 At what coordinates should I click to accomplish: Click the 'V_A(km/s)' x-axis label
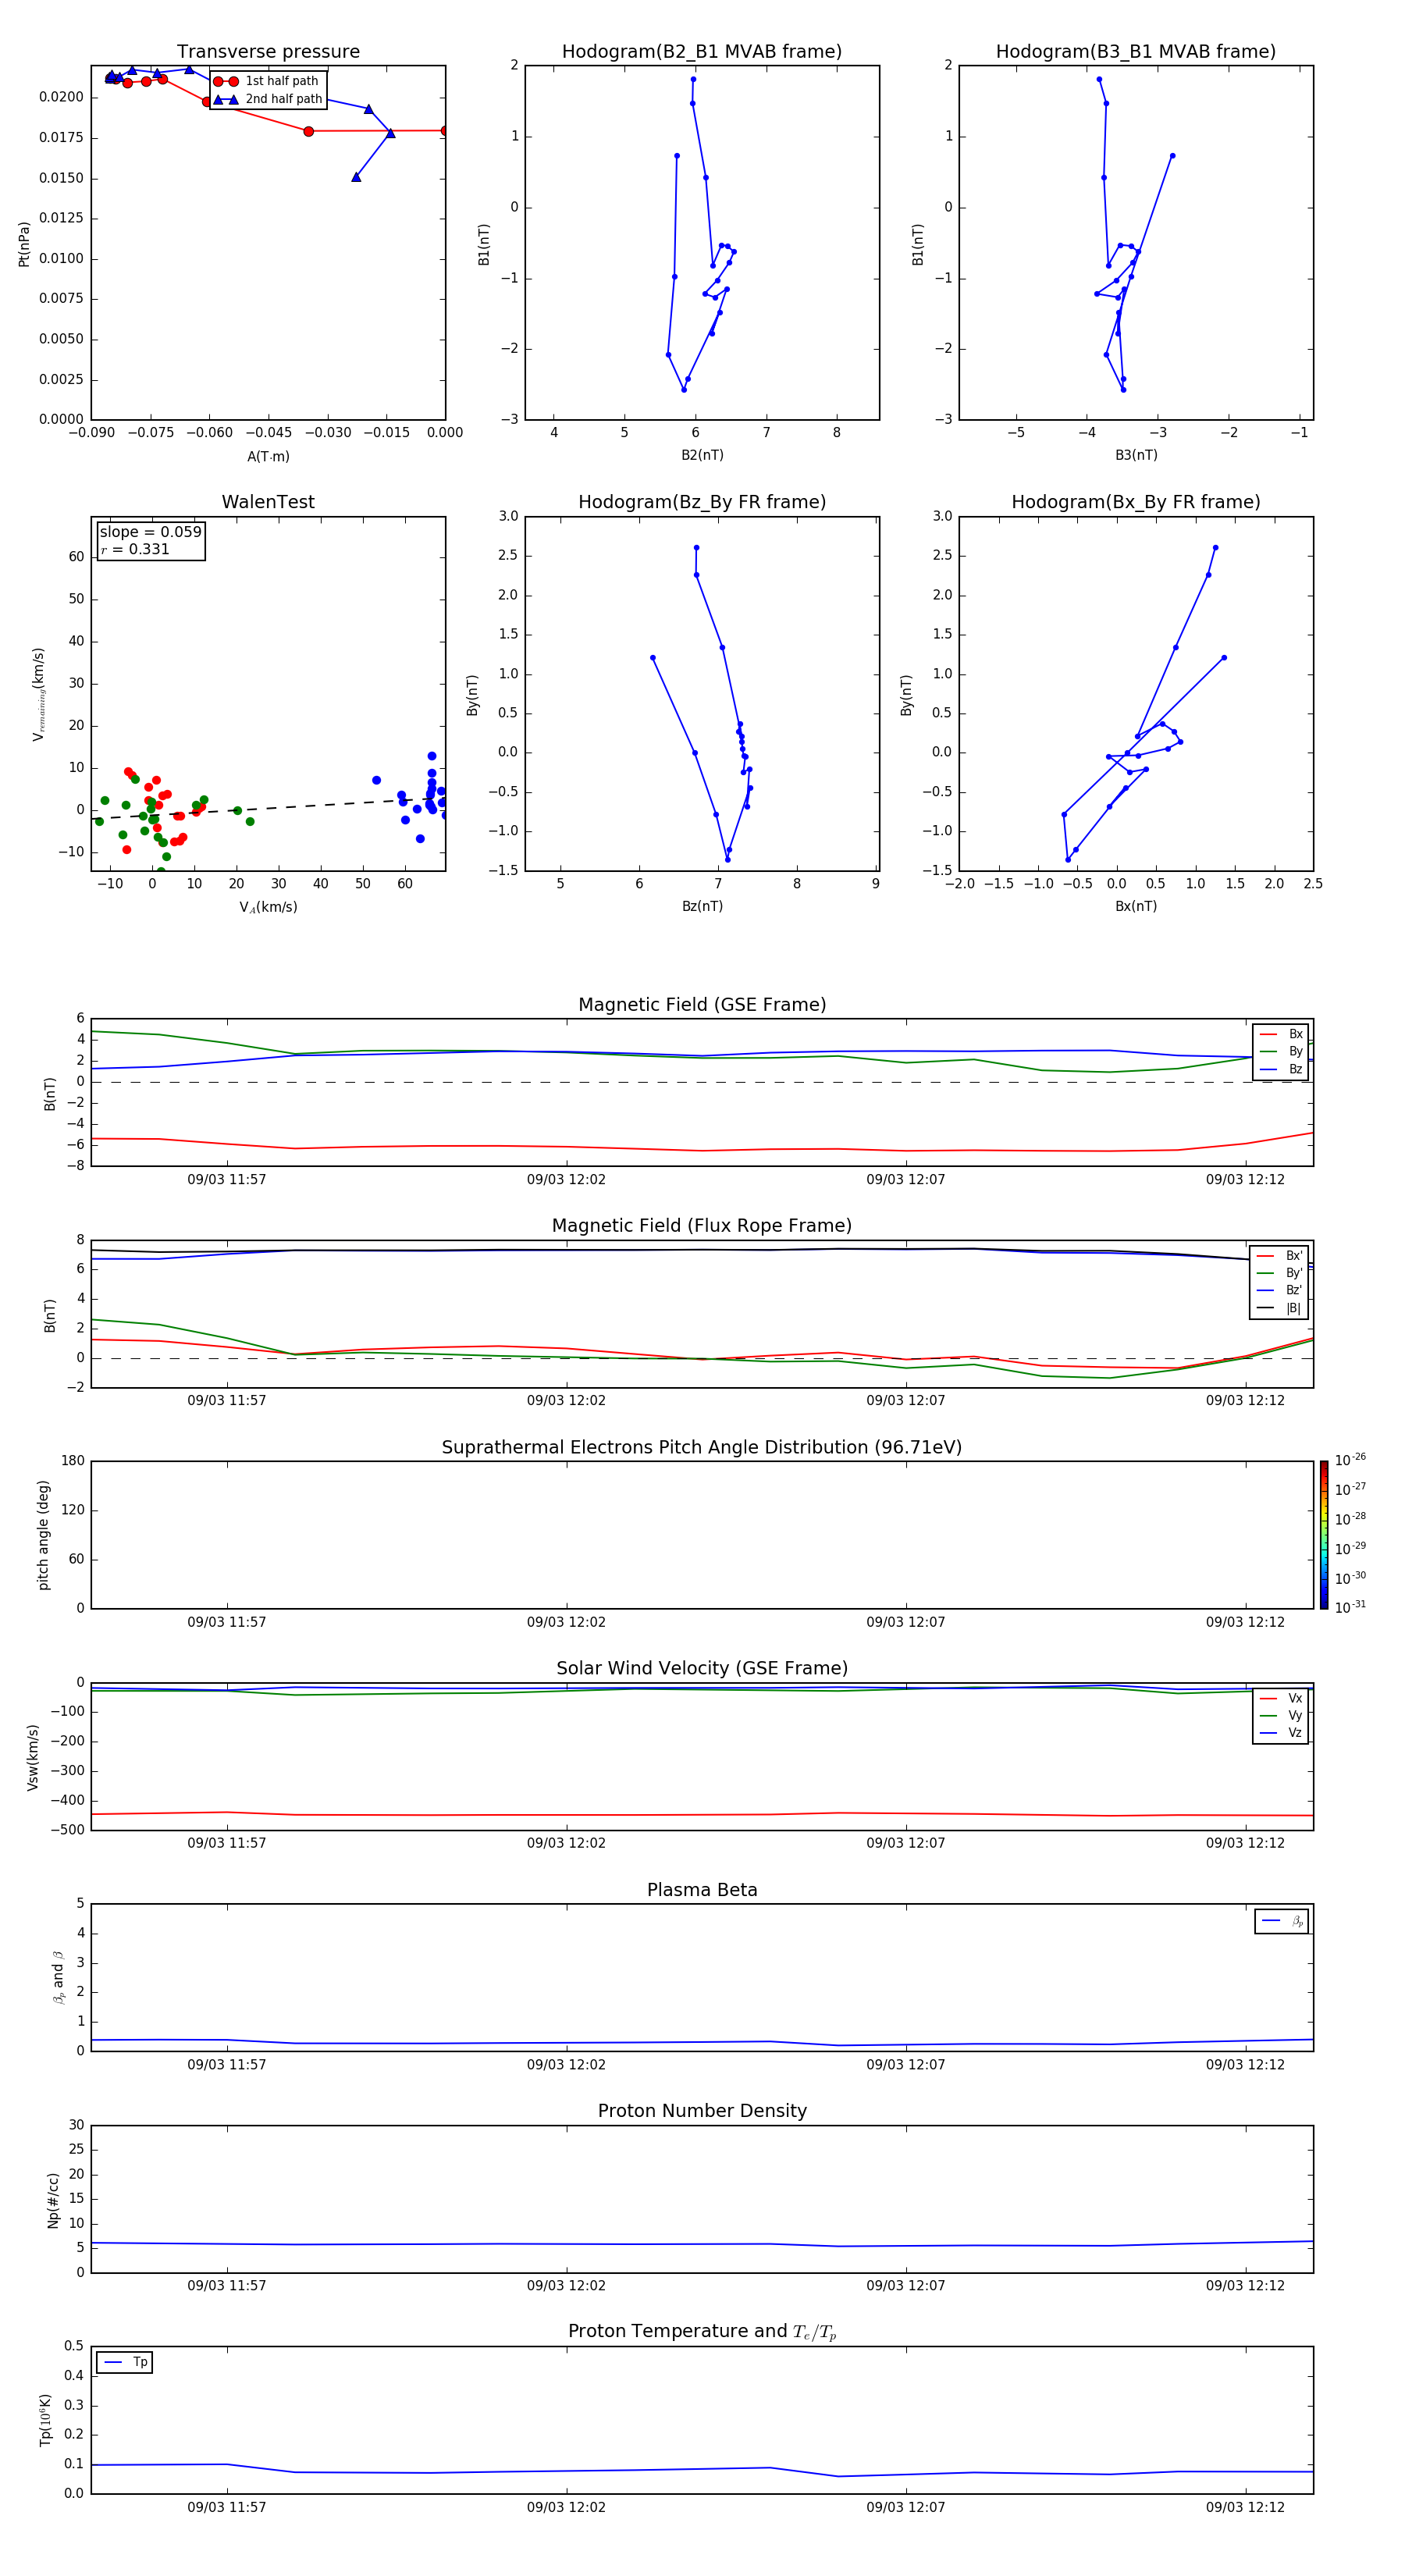pyautogui.click(x=268, y=907)
